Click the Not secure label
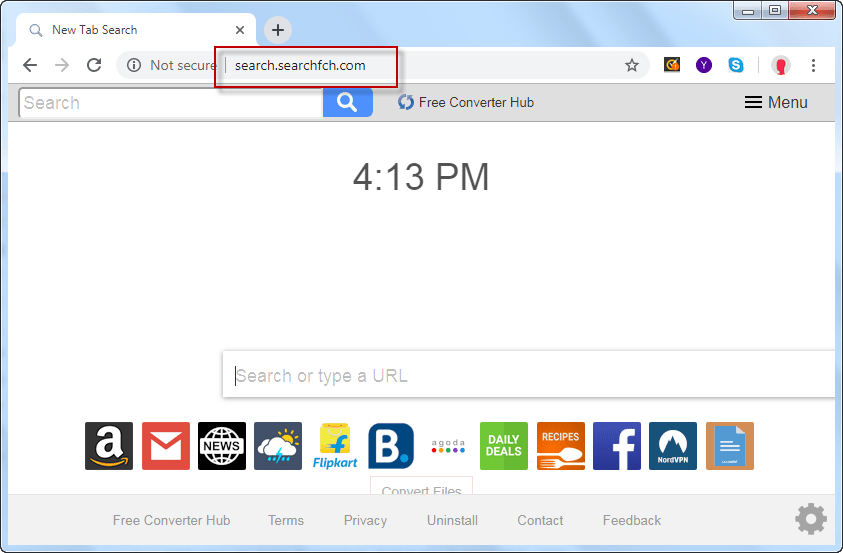Image resolution: width=843 pixels, height=553 pixels. pos(183,66)
